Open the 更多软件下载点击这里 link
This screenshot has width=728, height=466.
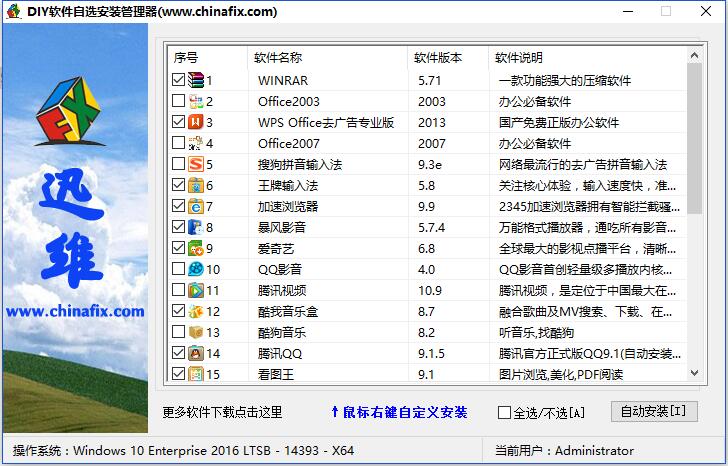coord(222,412)
